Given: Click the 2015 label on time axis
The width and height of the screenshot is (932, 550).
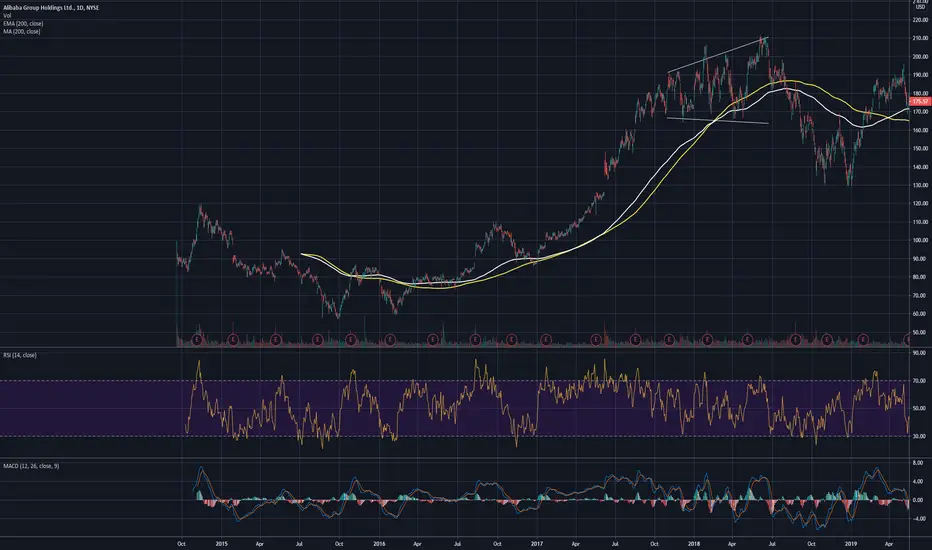Looking at the screenshot, I should coord(222,543).
